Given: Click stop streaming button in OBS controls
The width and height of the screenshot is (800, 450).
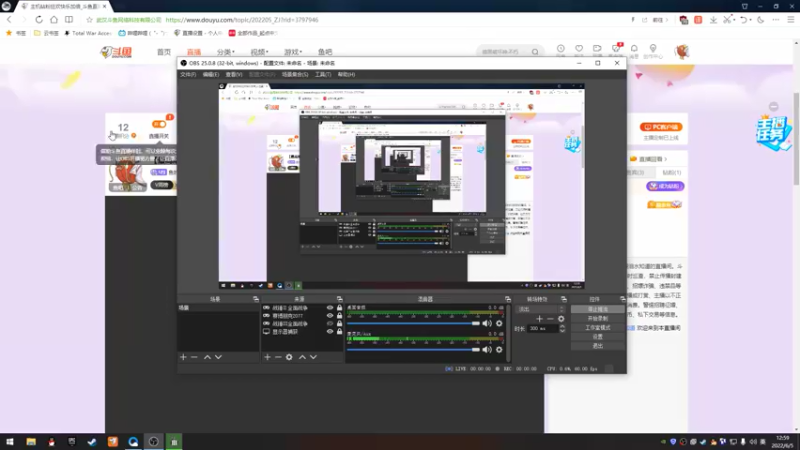Looking at the screenshot, I should [597, 309].
